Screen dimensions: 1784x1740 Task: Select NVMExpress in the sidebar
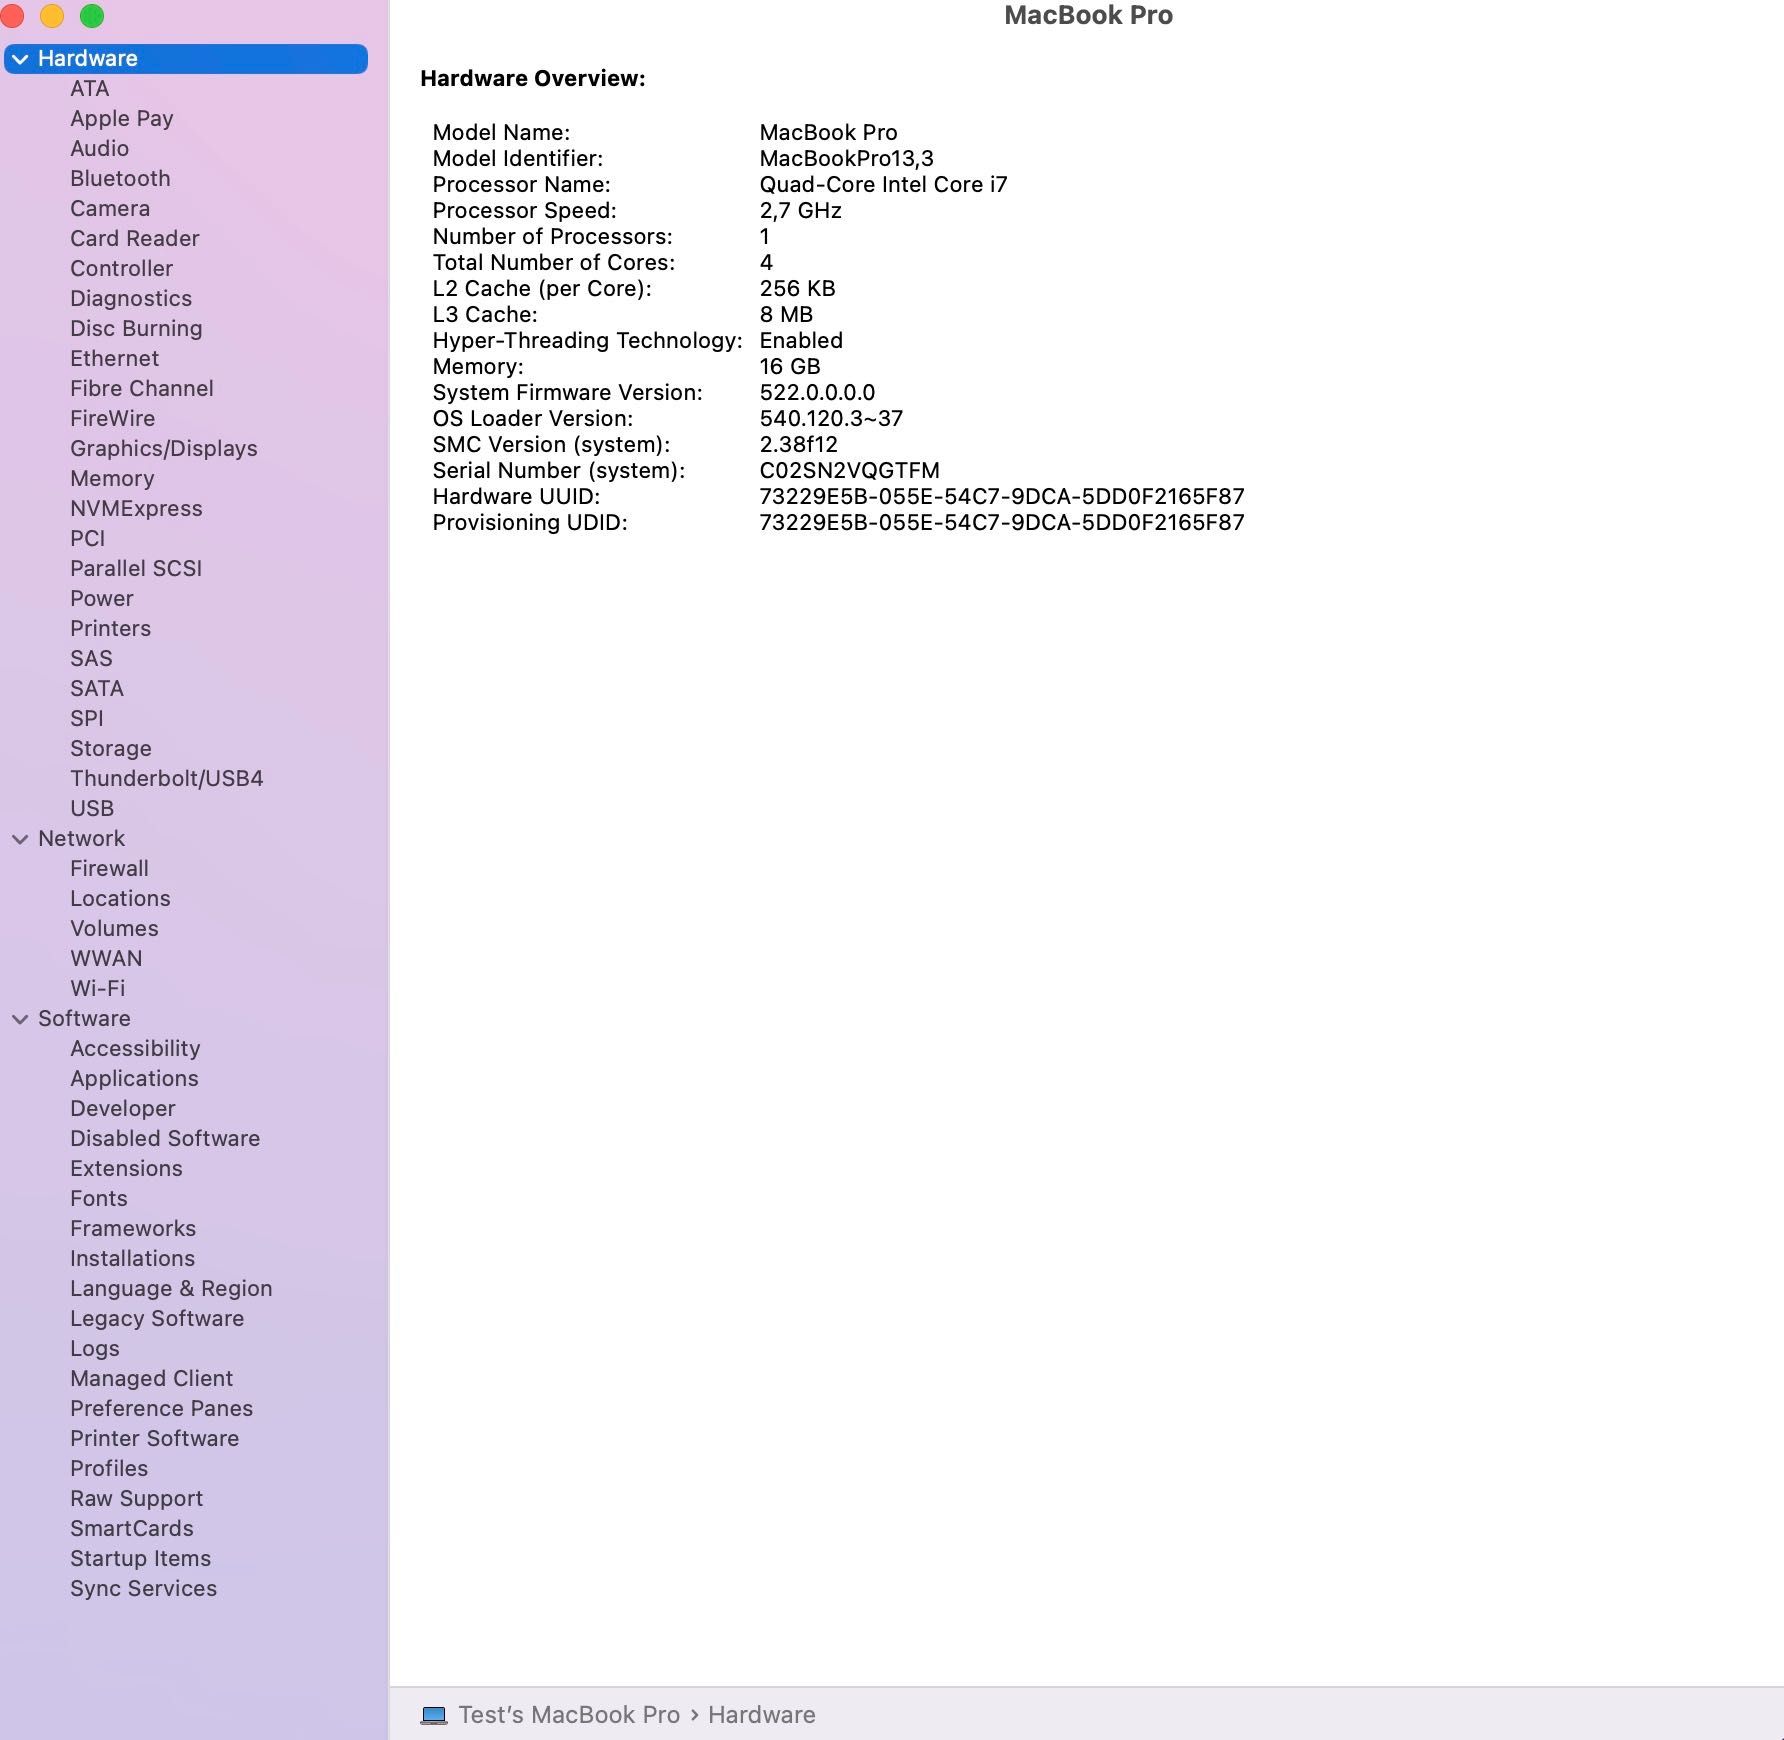tap(136, 508)
